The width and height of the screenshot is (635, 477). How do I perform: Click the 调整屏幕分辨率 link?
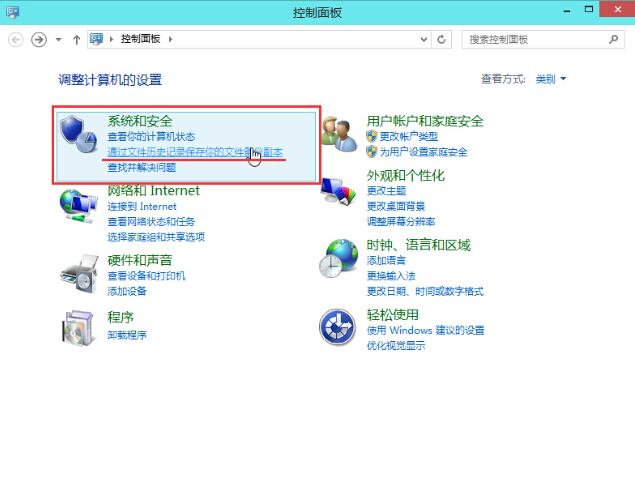pyautogui.click(x=400, y=221)
